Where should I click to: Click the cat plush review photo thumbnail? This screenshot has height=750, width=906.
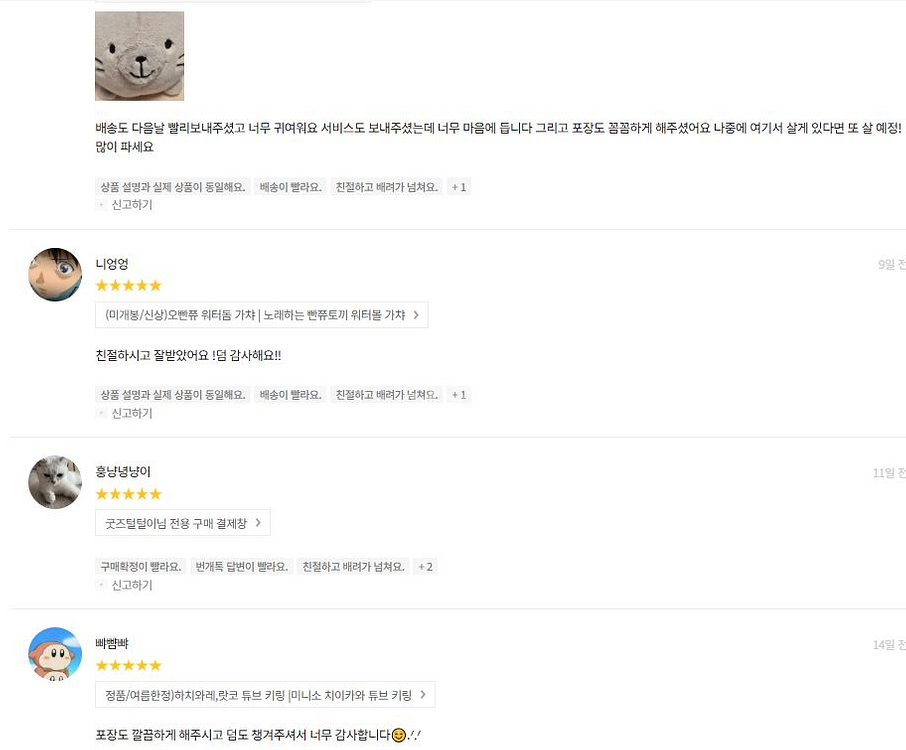(x=139, y=56)
